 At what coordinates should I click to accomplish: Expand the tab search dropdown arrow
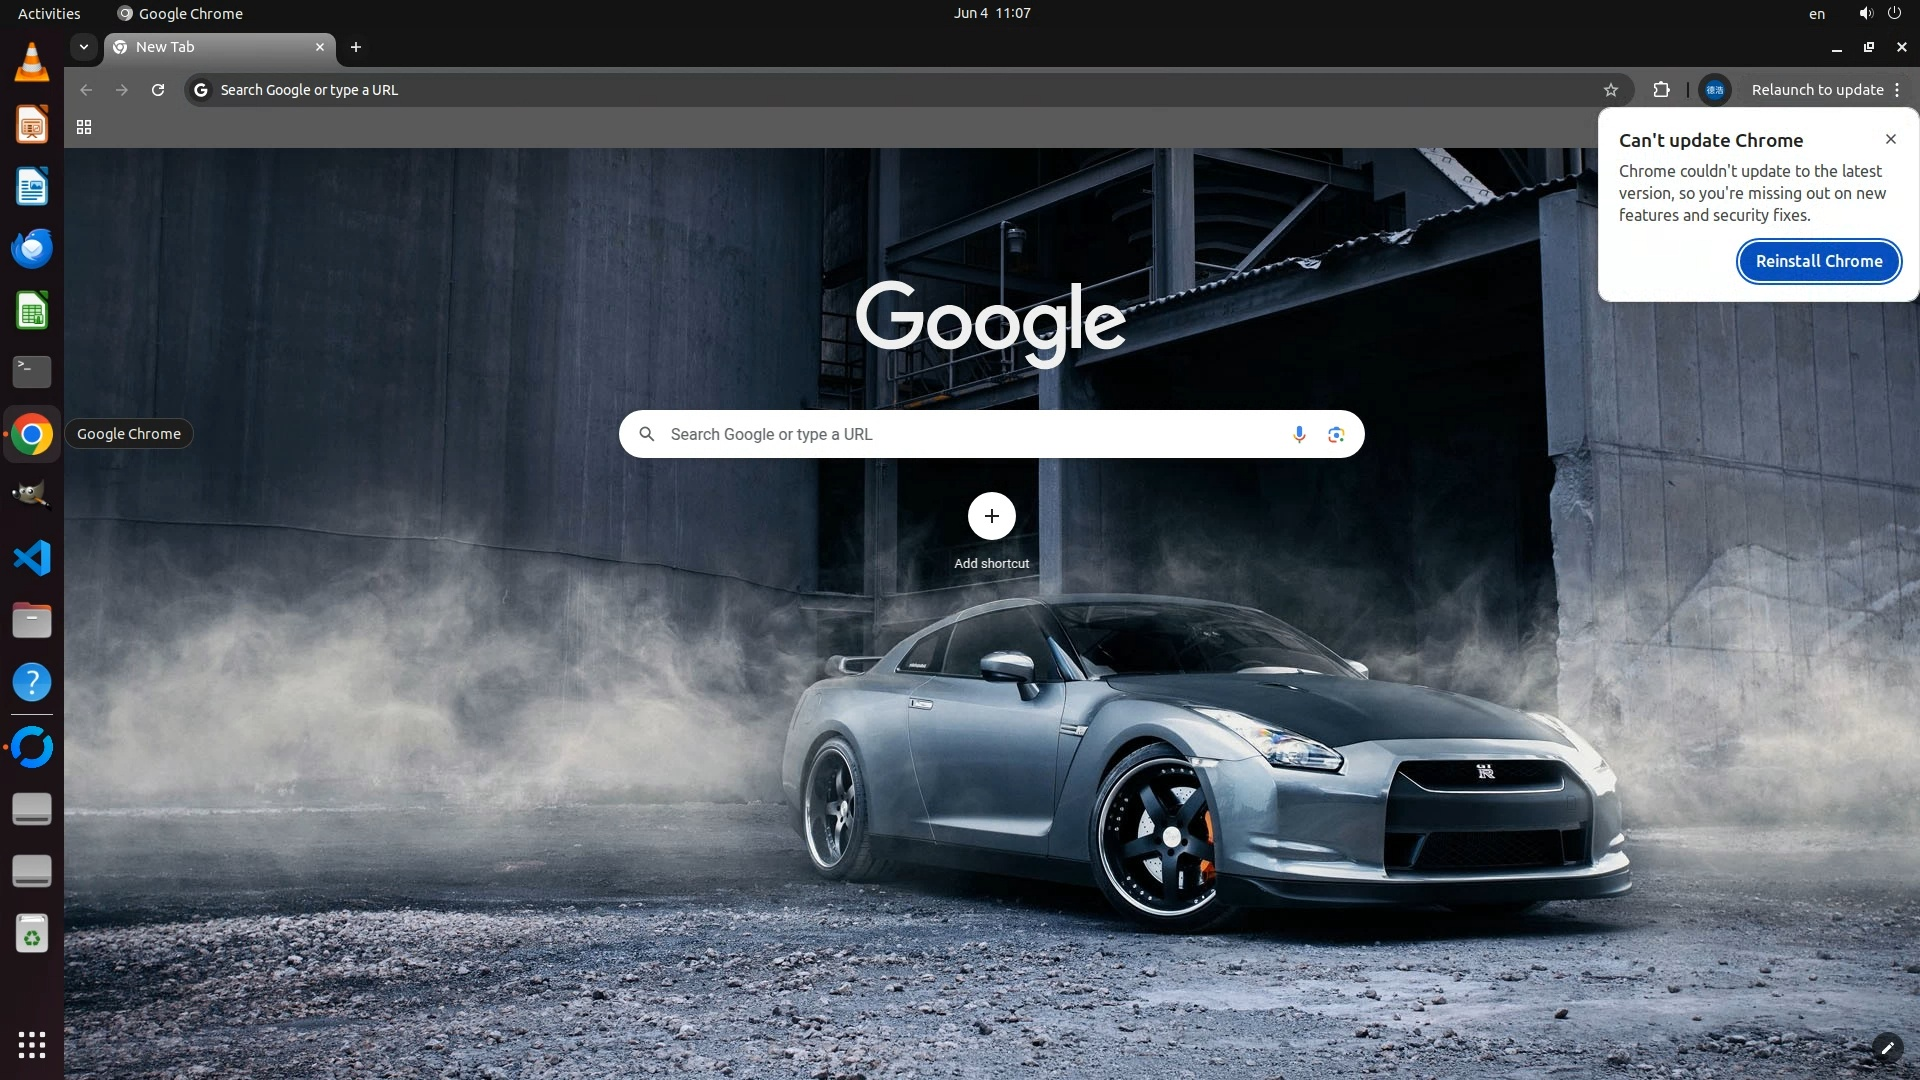point(84,47)
